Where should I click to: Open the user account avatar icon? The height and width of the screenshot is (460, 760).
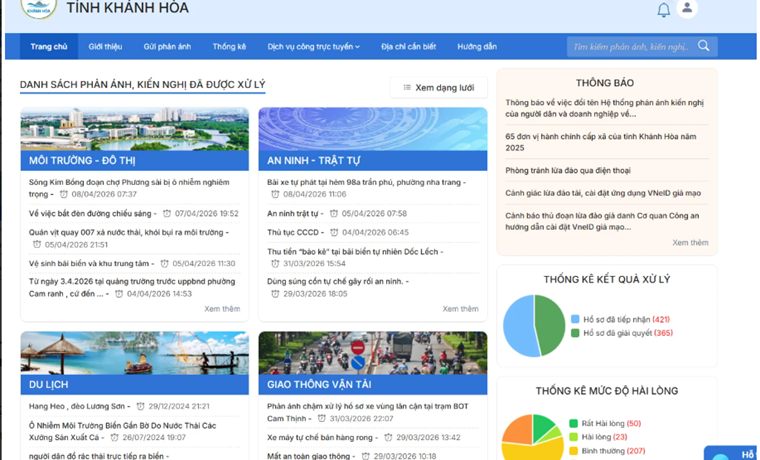(687, 9)
